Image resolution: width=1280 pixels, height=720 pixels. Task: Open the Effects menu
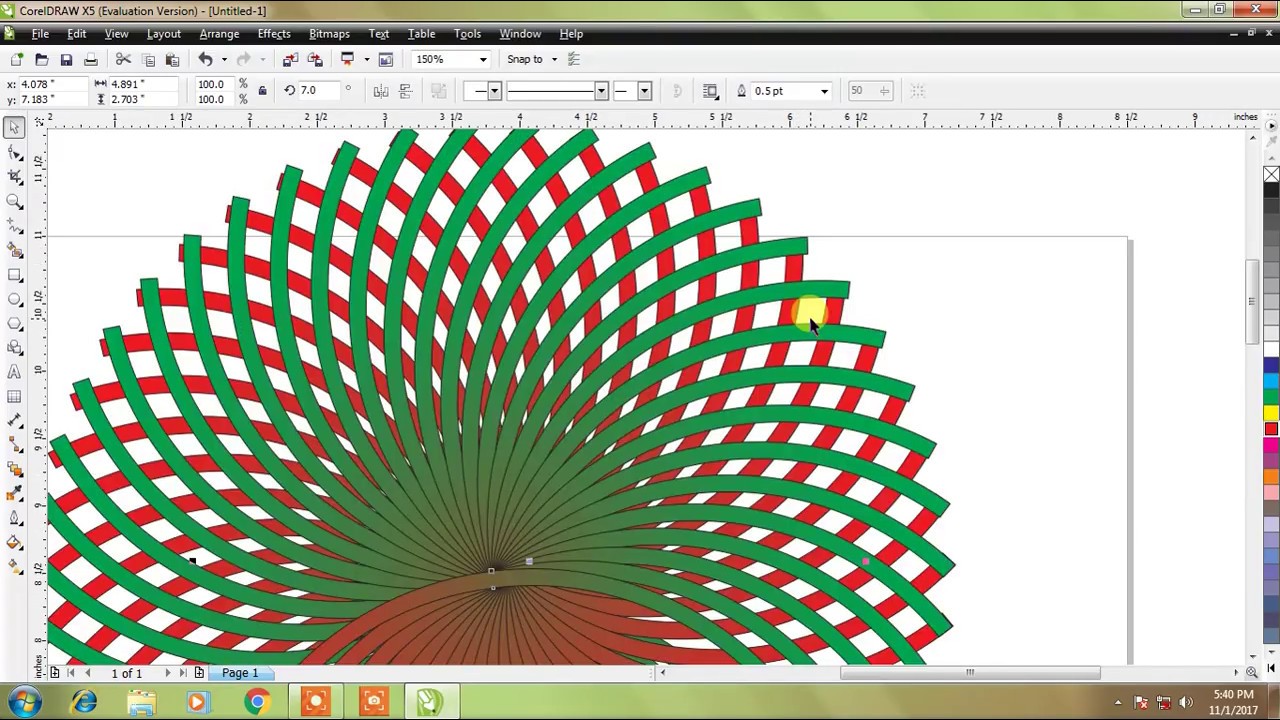(x=274, y=34)
